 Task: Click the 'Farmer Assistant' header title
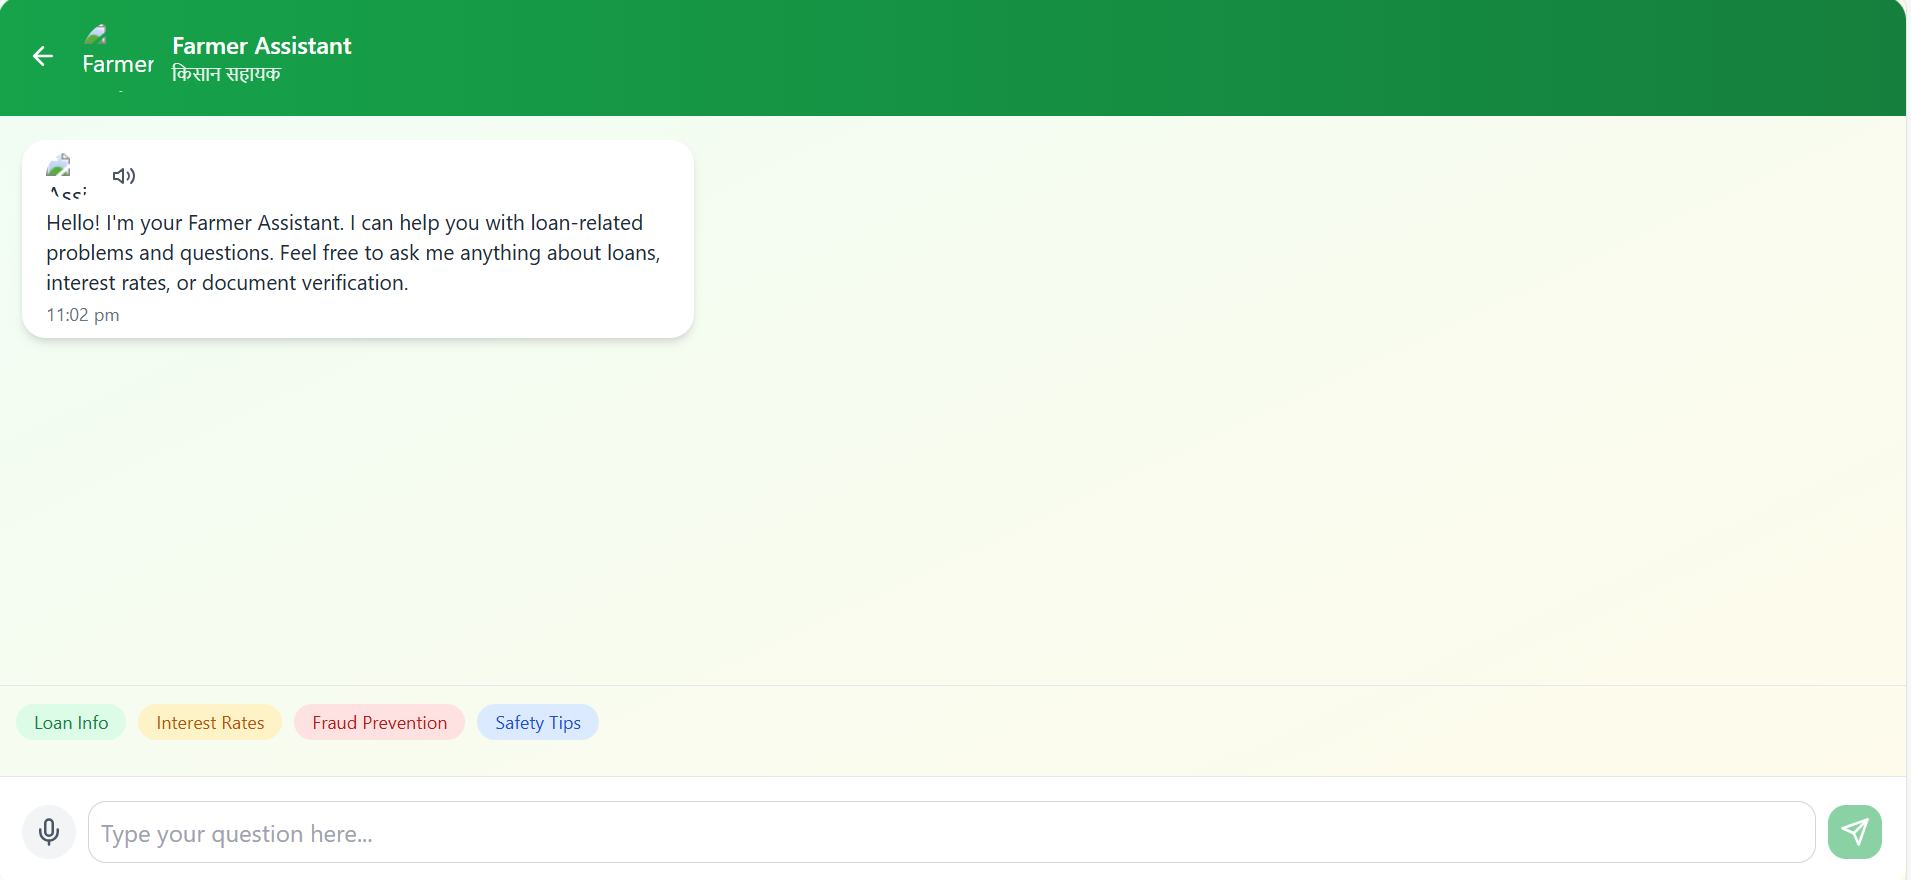pyautogui.click(x=262, y=46)
